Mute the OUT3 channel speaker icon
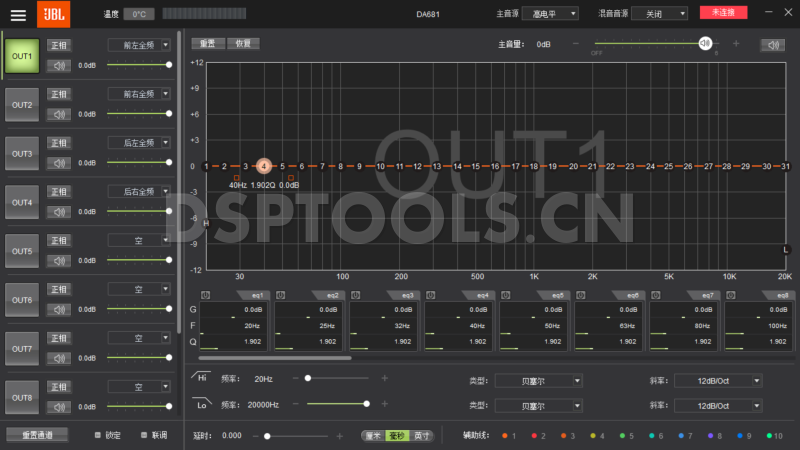 click(59, 163)
